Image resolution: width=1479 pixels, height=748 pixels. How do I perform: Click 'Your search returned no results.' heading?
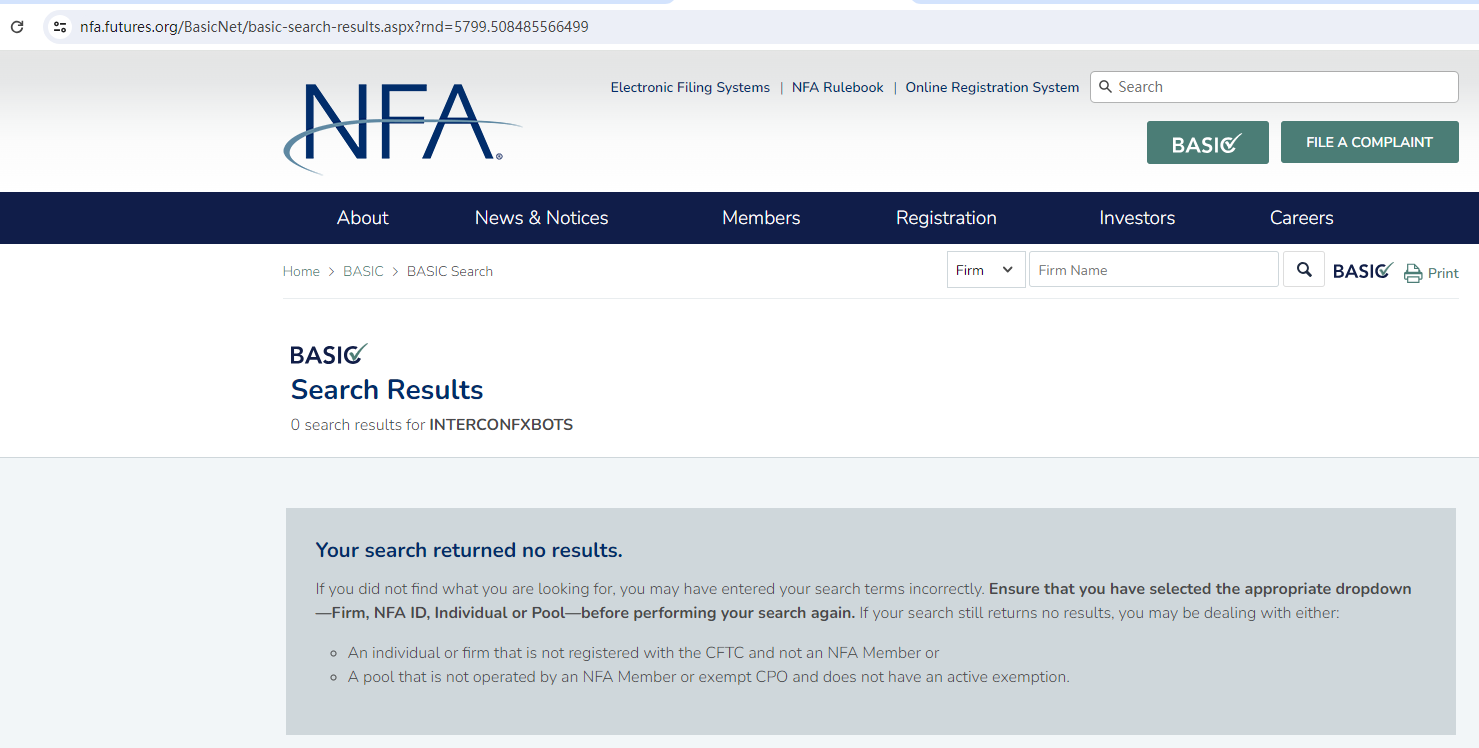469,550
